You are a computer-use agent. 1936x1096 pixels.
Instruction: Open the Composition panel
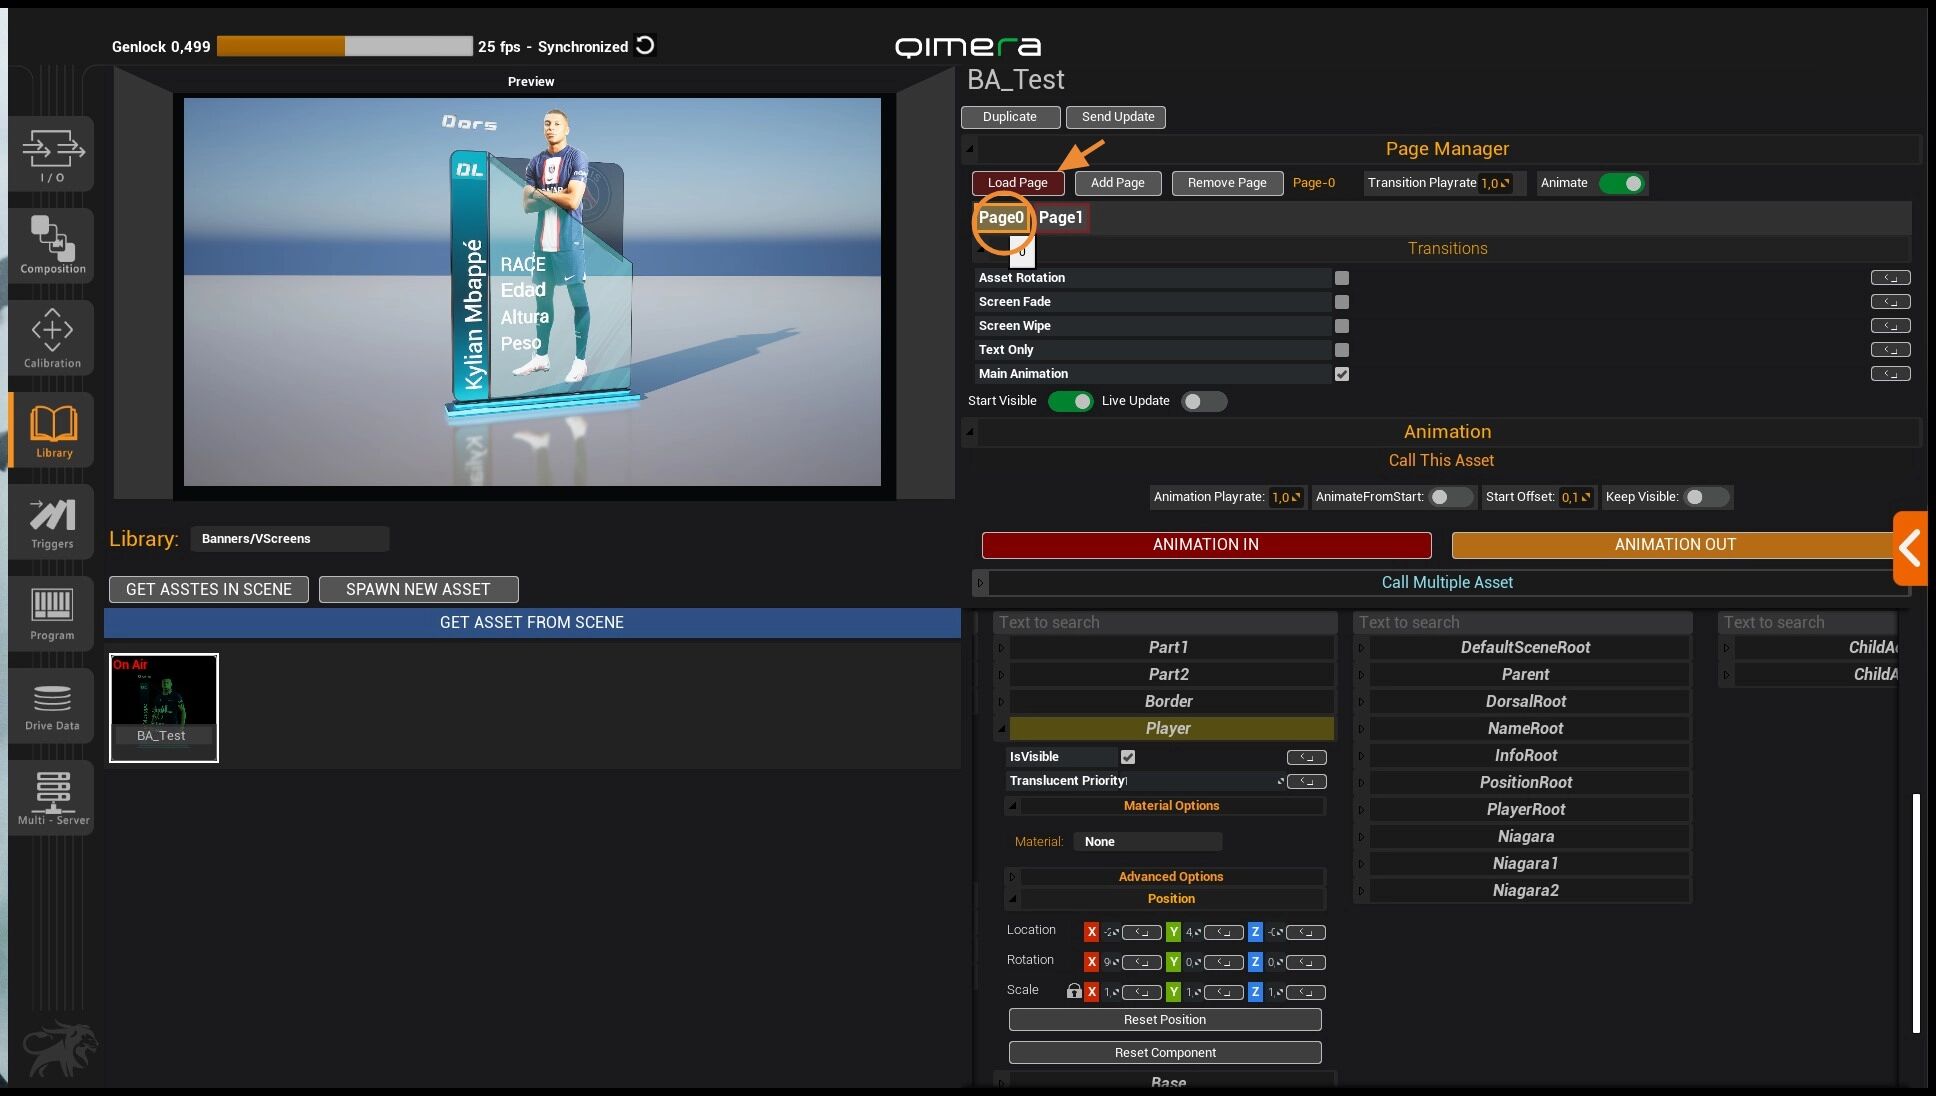click(x=52, y=245)
